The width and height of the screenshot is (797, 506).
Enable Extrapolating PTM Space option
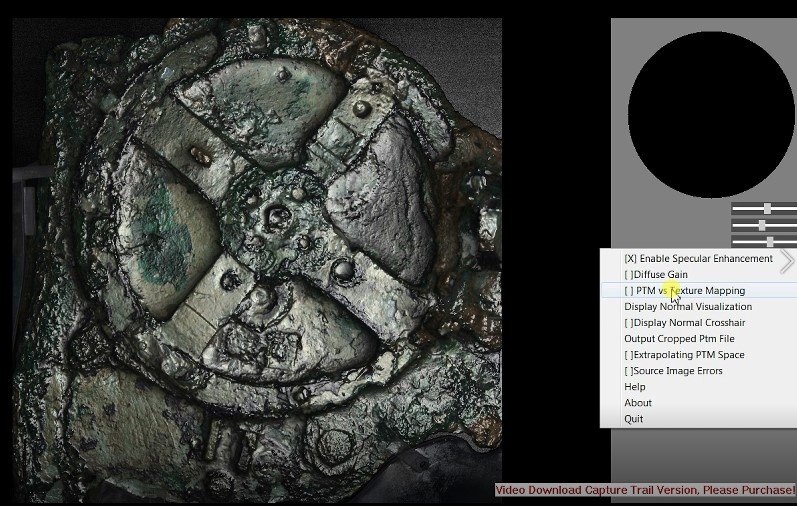click(x=684, y=354)
